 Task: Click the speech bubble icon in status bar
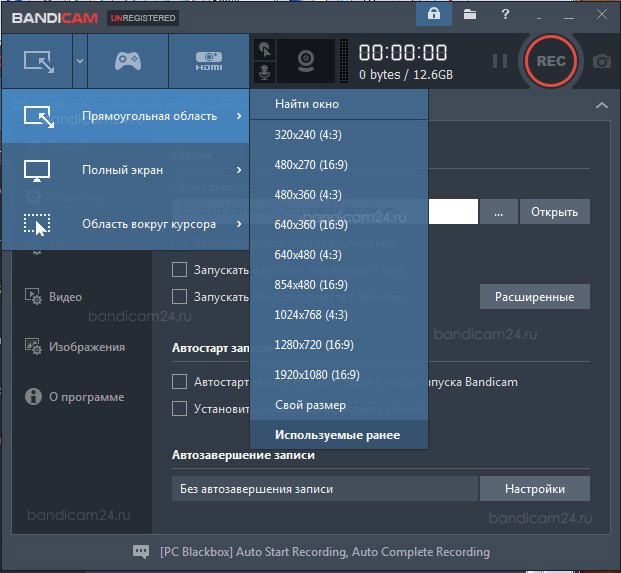[141, 551]
